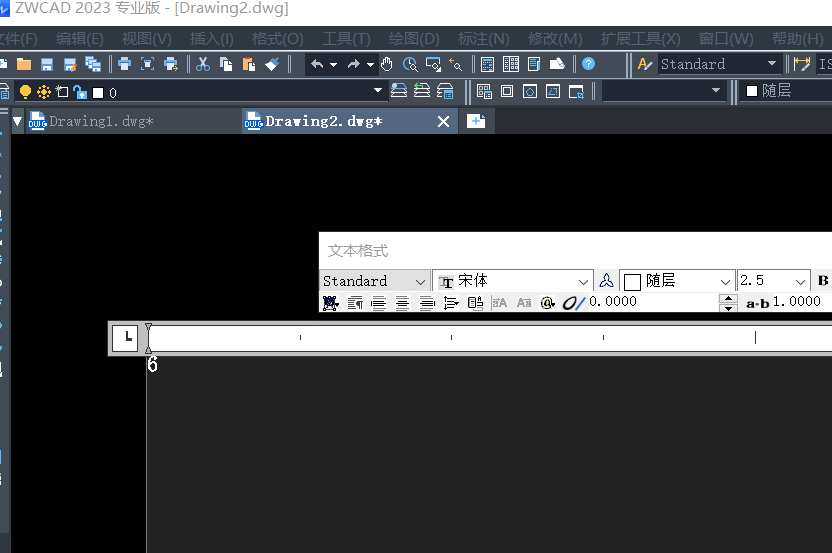Close the Drawing2.dwg tab

point(443,122)
